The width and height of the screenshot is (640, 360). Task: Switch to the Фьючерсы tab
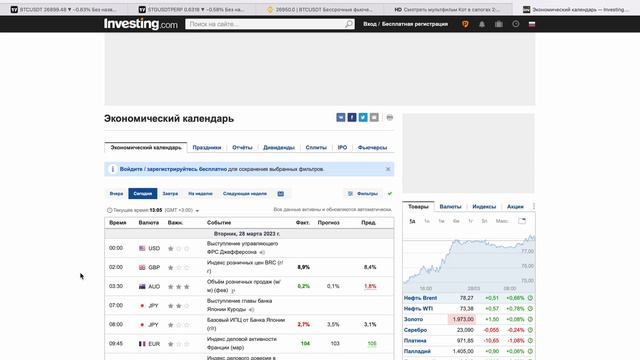372,147
